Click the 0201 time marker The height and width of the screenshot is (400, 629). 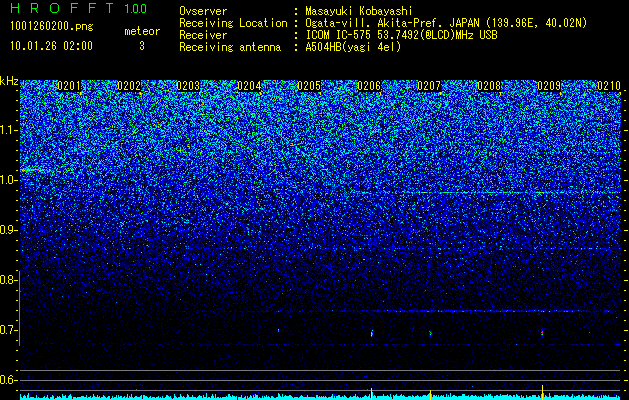tap(69, 86)
